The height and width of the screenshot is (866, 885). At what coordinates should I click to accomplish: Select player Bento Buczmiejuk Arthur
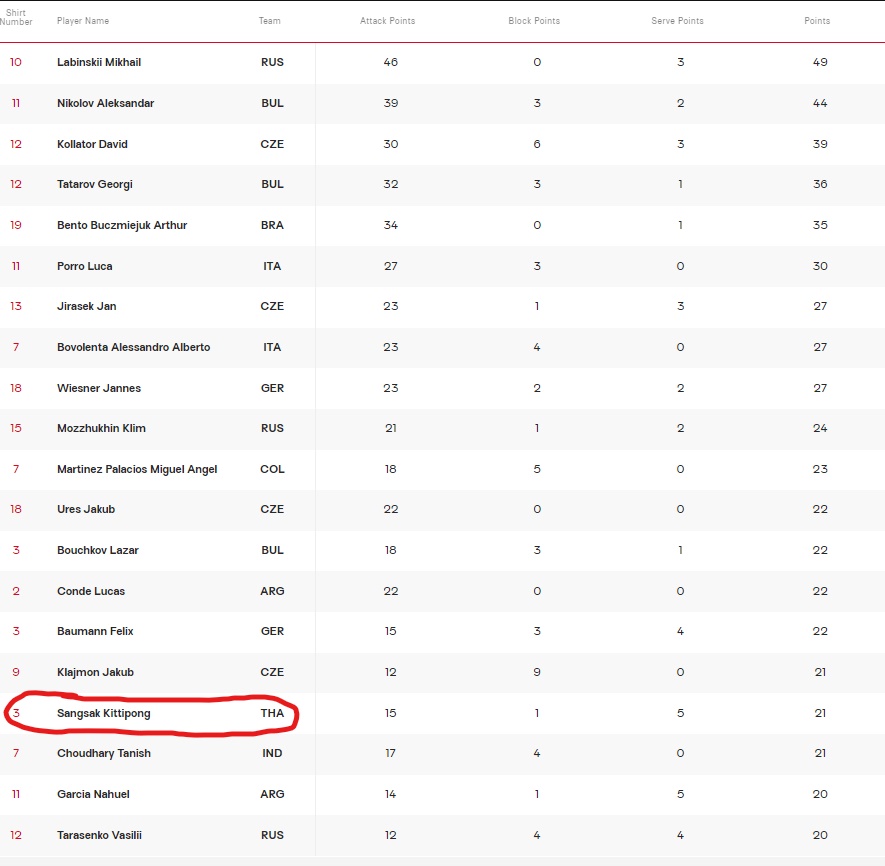click(x=122, y=225)
